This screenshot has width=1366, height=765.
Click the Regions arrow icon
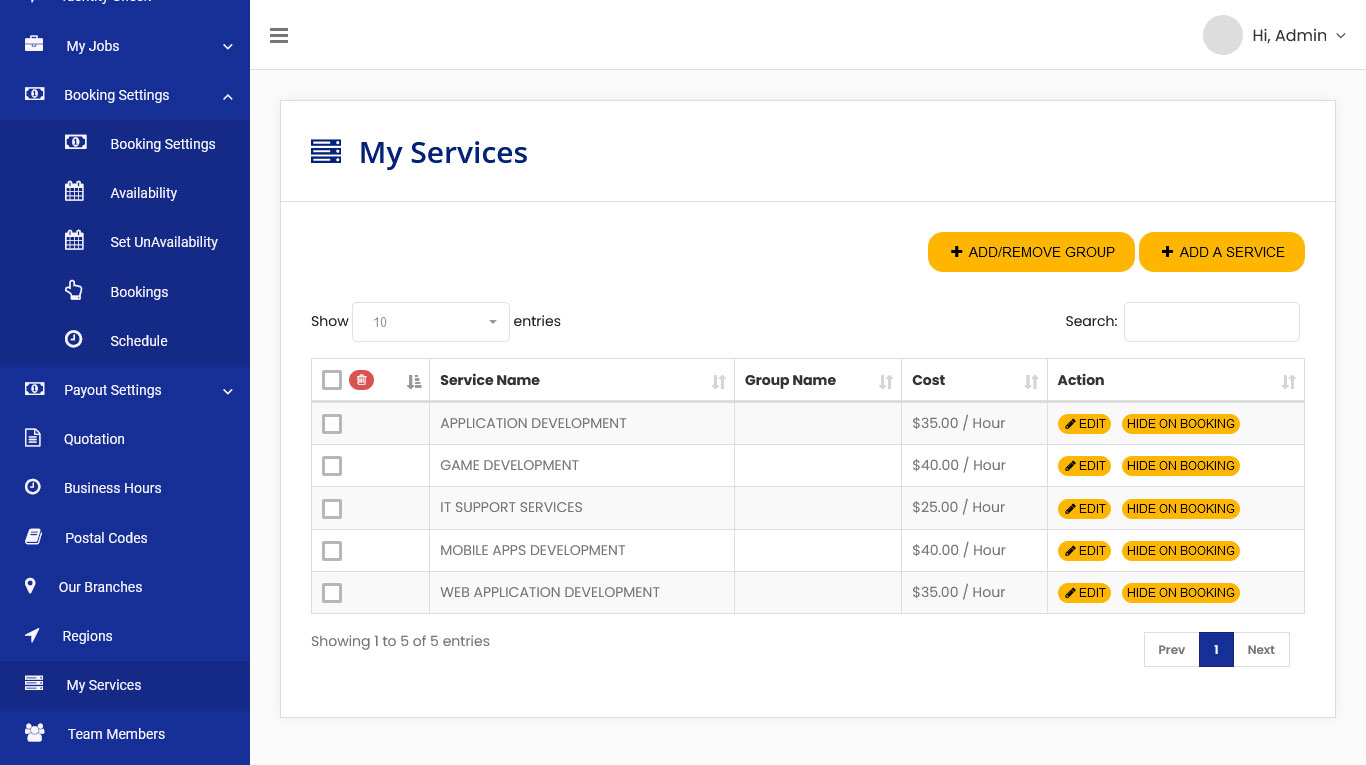pyautogui.click(x=32, y=636)
